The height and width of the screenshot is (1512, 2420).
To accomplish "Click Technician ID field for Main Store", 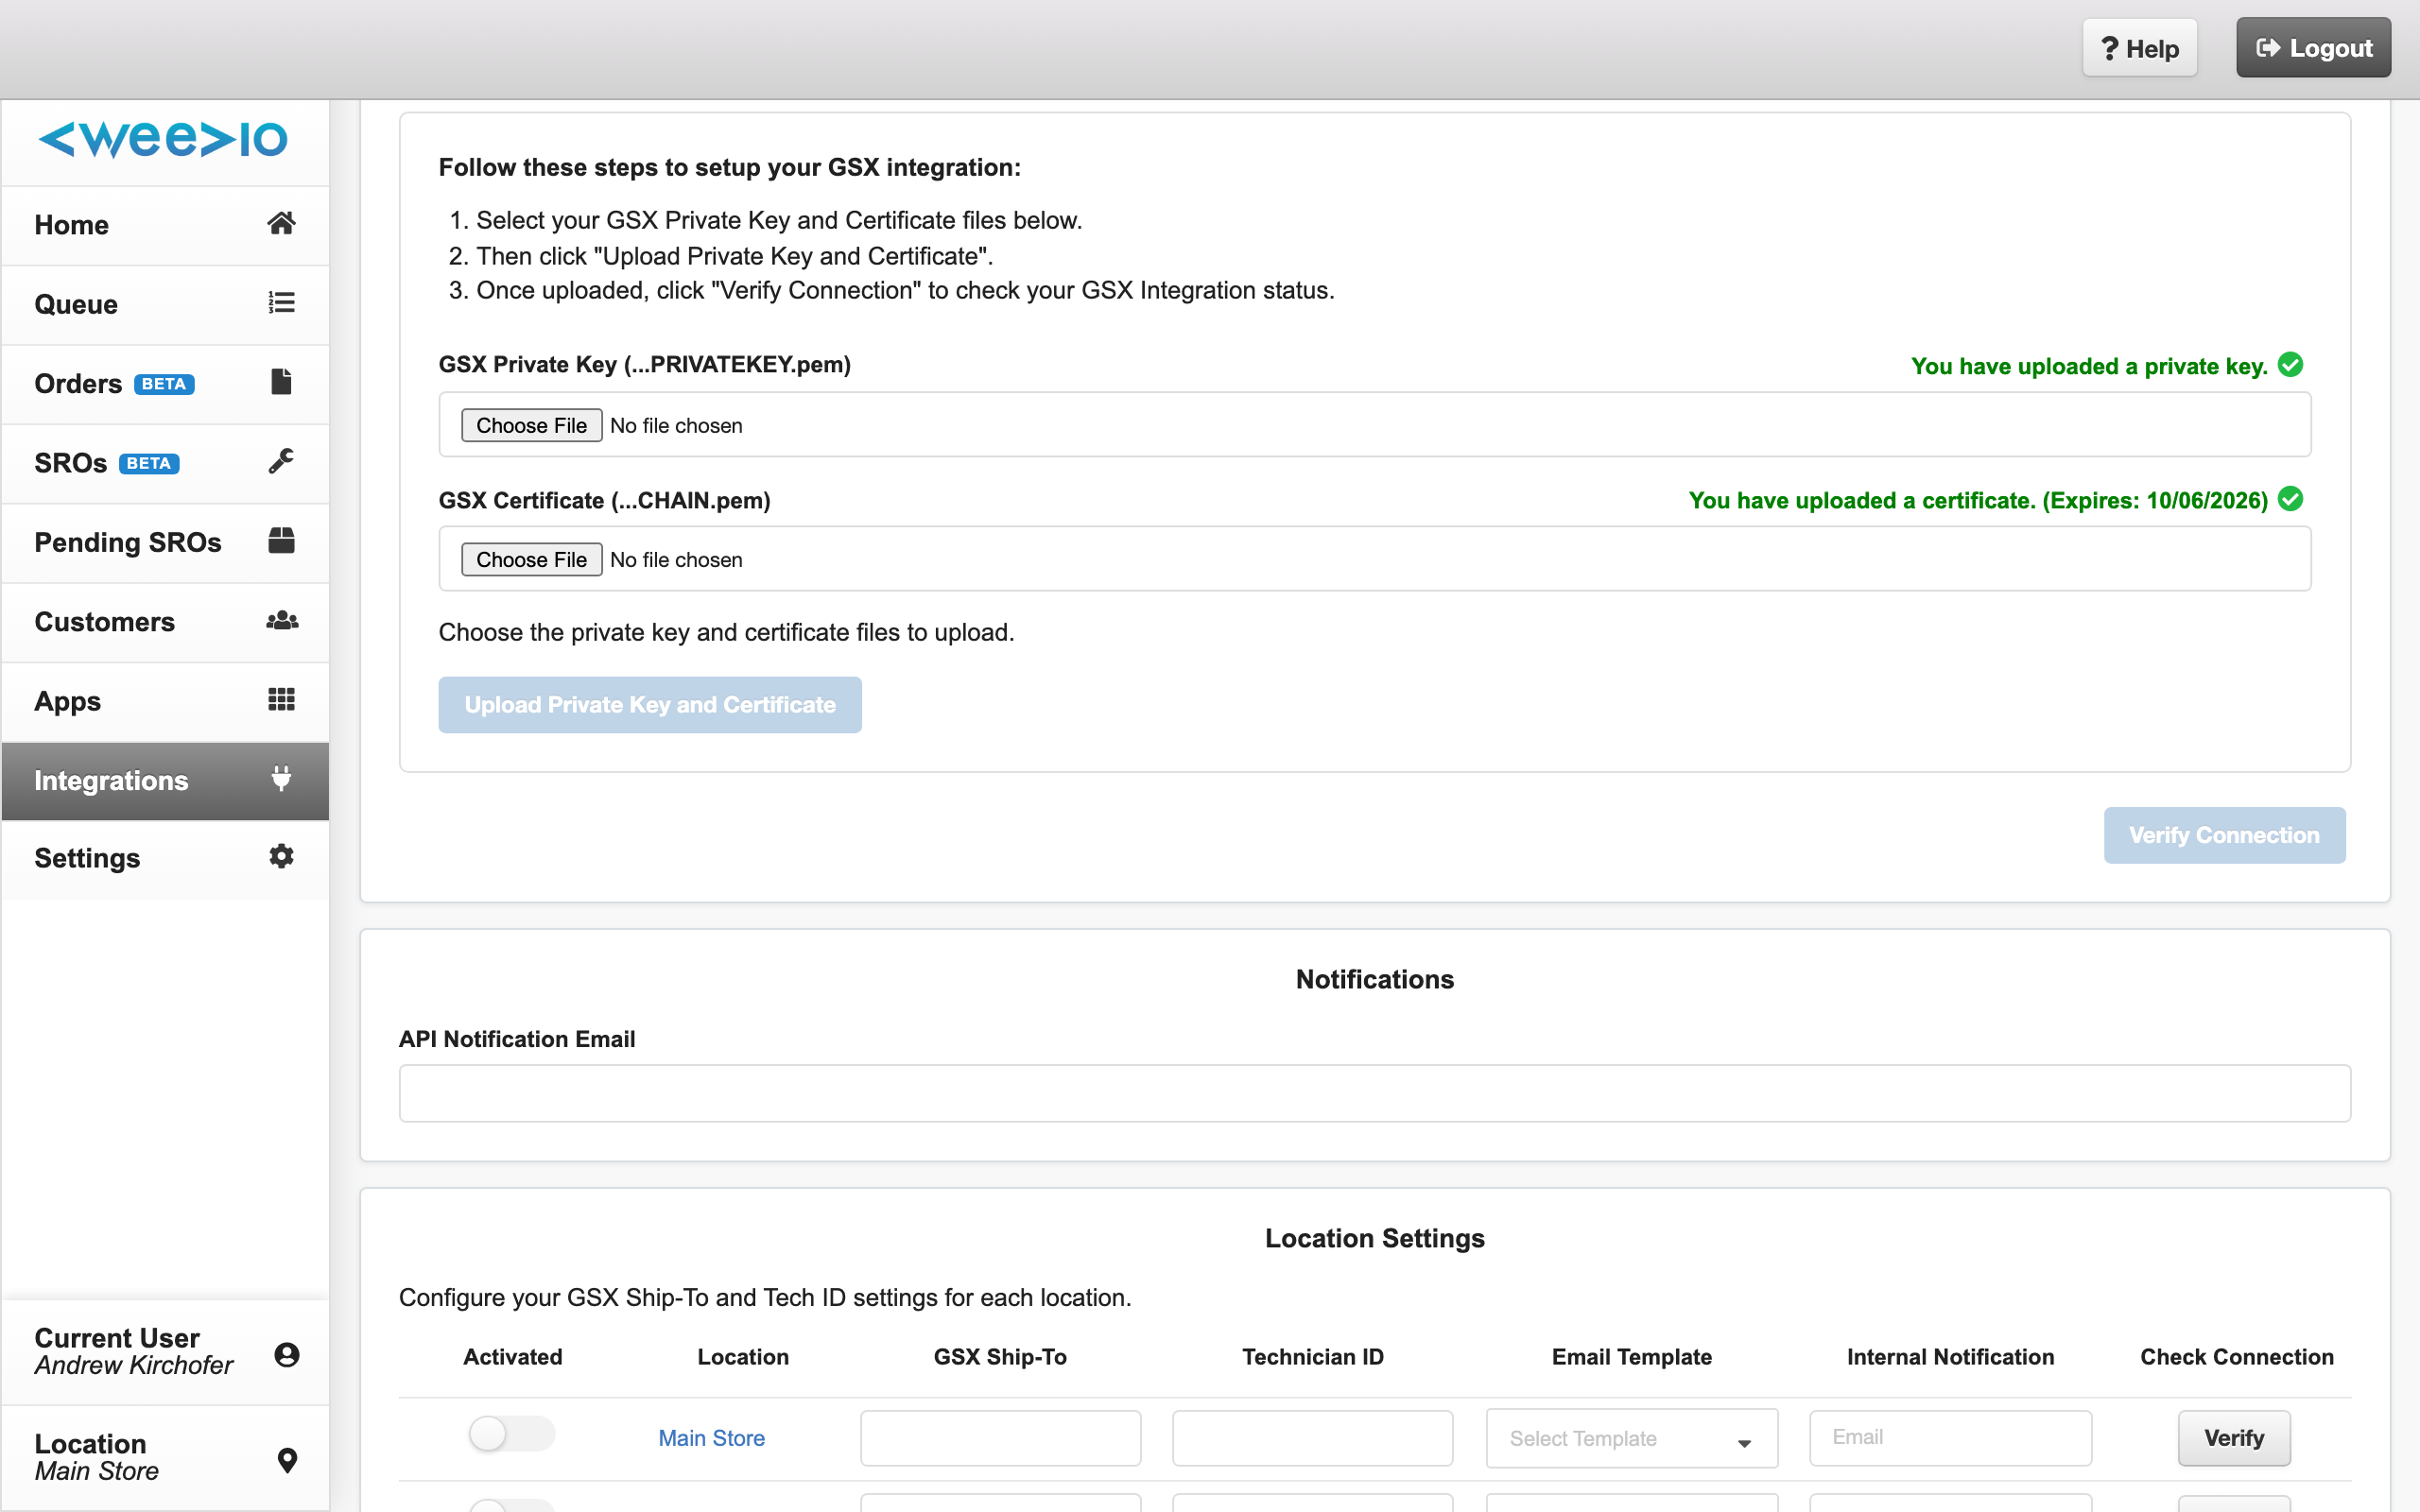I will 1312,1438.
